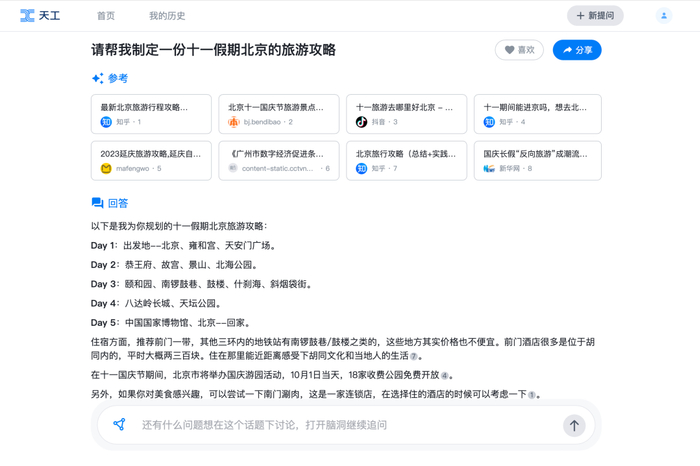
Task: Toggle the 喜欢 like button
Action: [x=519, y=50]
